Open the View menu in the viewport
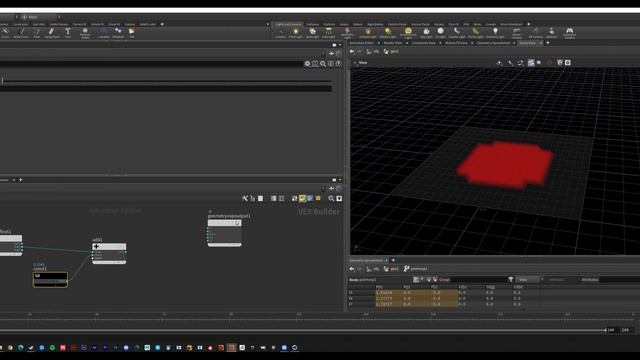 click(x=361, y=63)
